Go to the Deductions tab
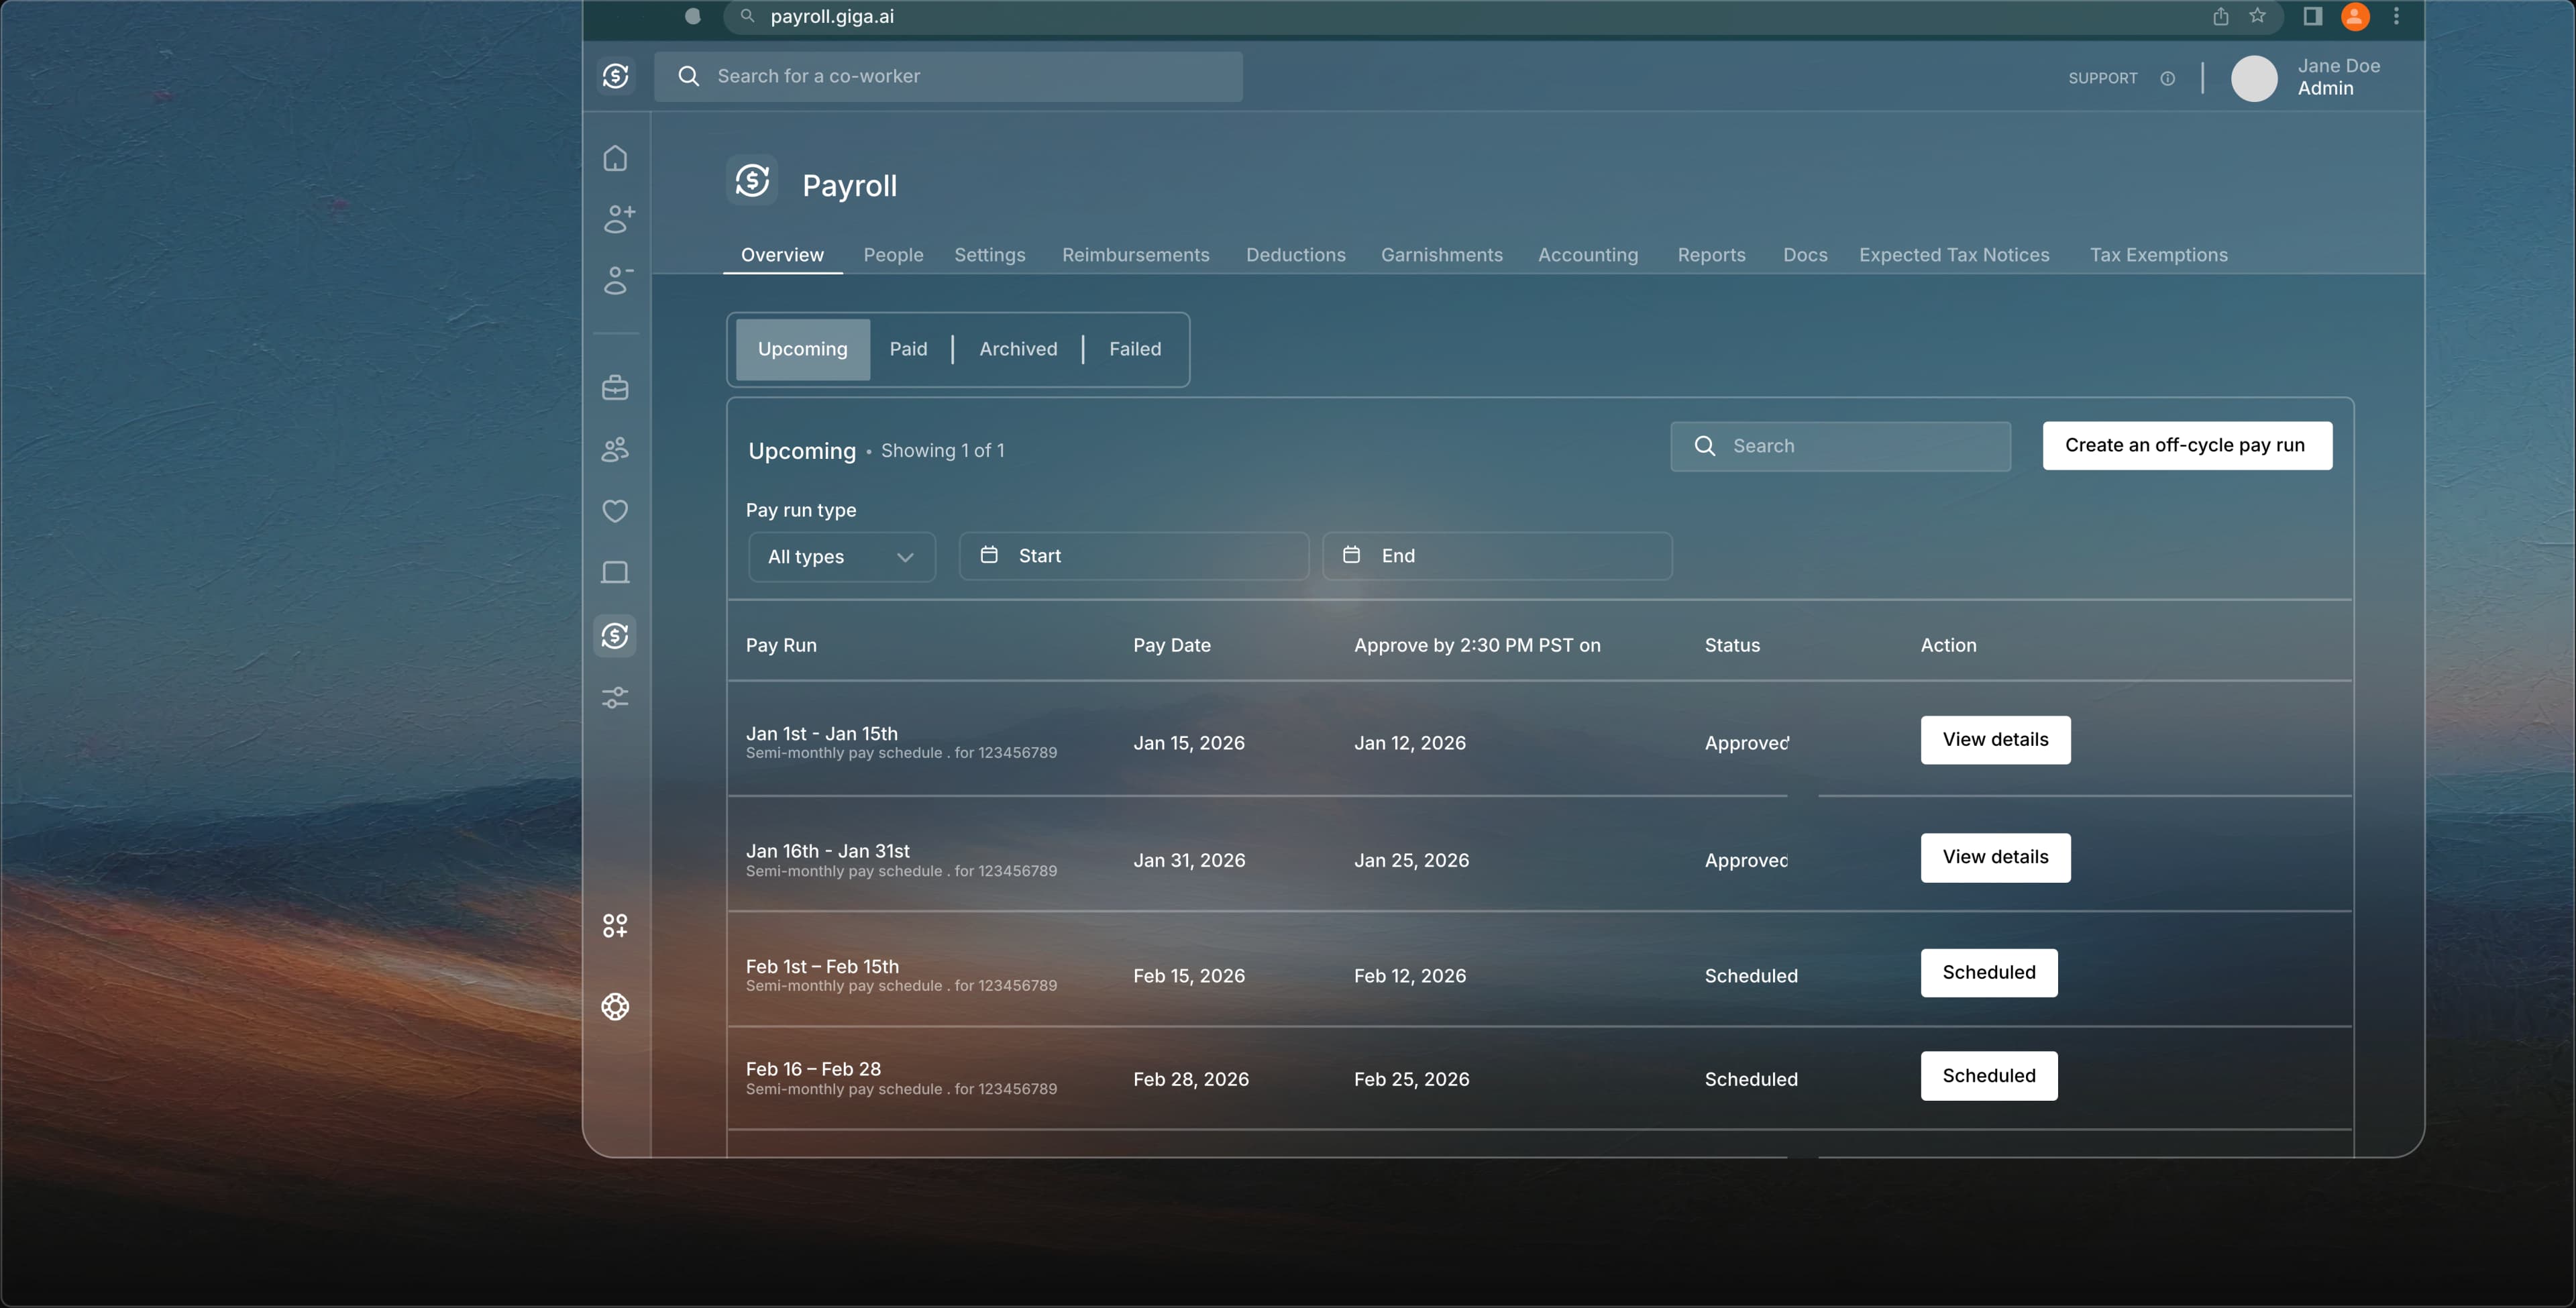Image resolution: width=2576 pixels, height=1308 pixels. tap(1295, 255)
